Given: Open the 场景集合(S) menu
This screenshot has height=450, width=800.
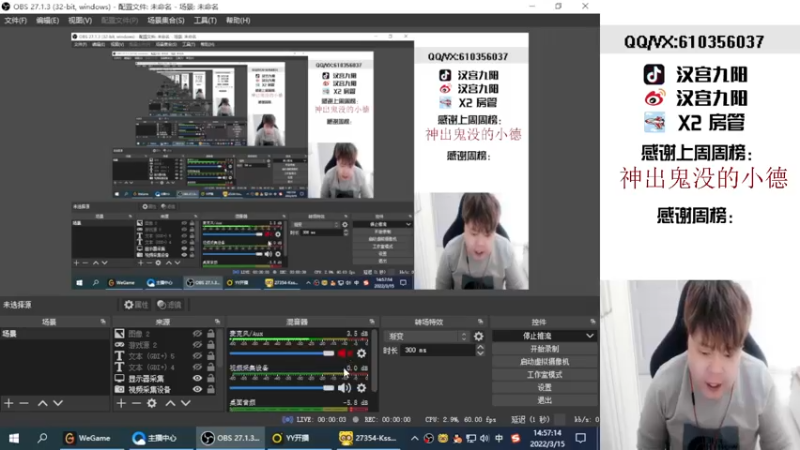Looking at the screenshot, I should [166, 20].
